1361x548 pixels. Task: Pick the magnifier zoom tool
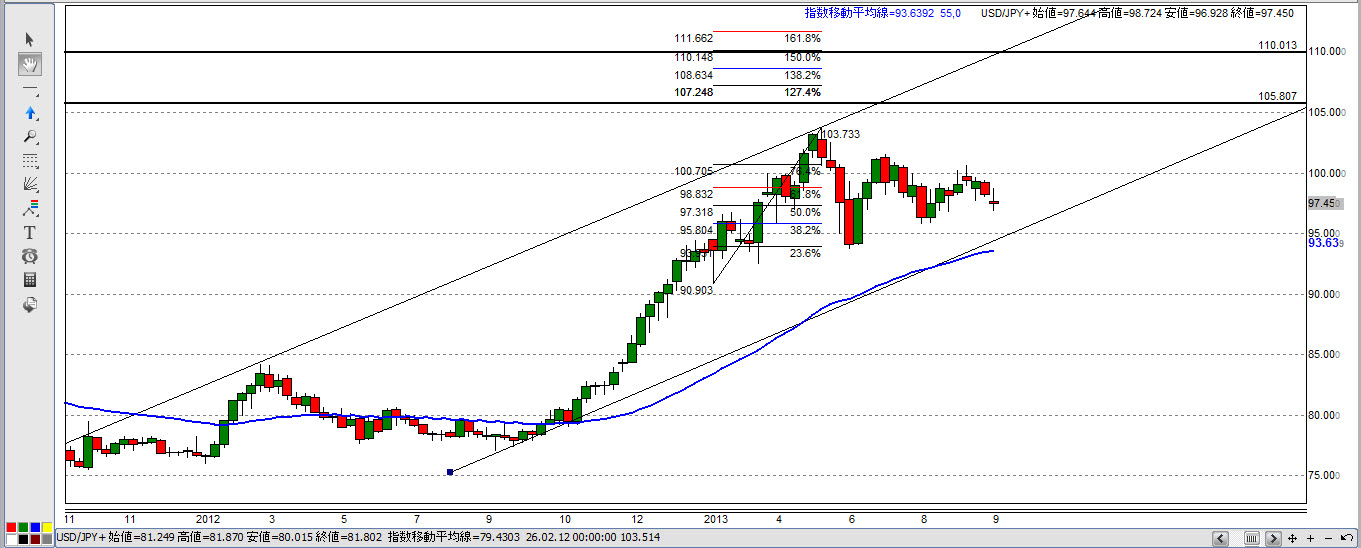coord(30,137)
